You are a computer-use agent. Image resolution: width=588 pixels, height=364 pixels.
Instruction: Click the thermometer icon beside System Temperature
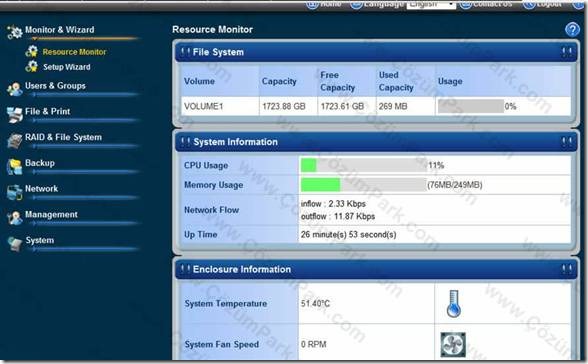(x=453, y=304)
